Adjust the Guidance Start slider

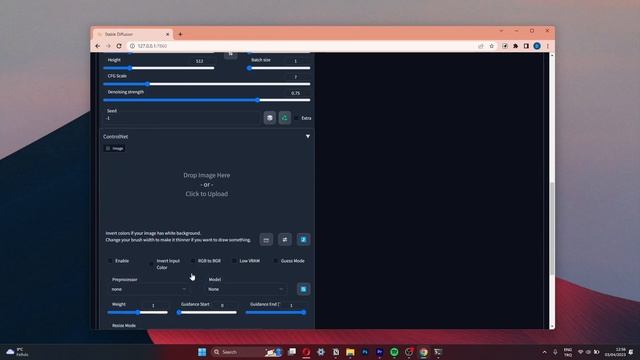click(207, 313)
